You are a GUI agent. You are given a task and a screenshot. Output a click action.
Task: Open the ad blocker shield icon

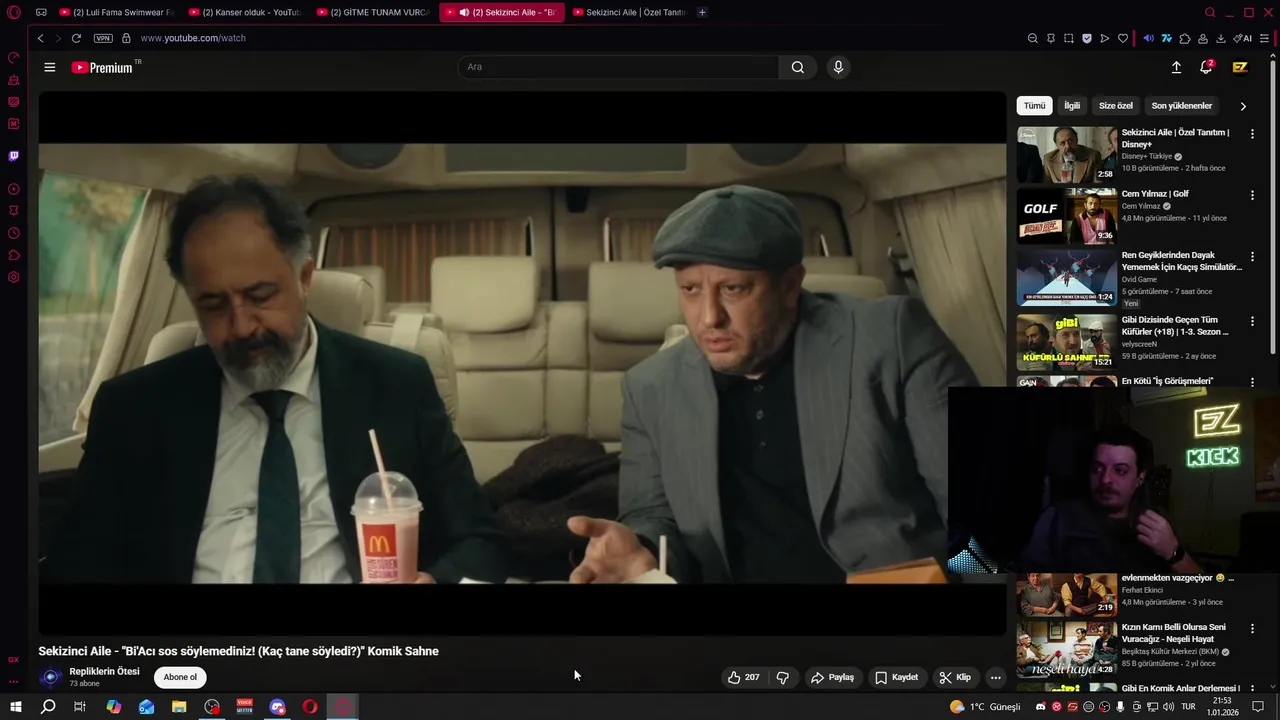coord(1087,38)
